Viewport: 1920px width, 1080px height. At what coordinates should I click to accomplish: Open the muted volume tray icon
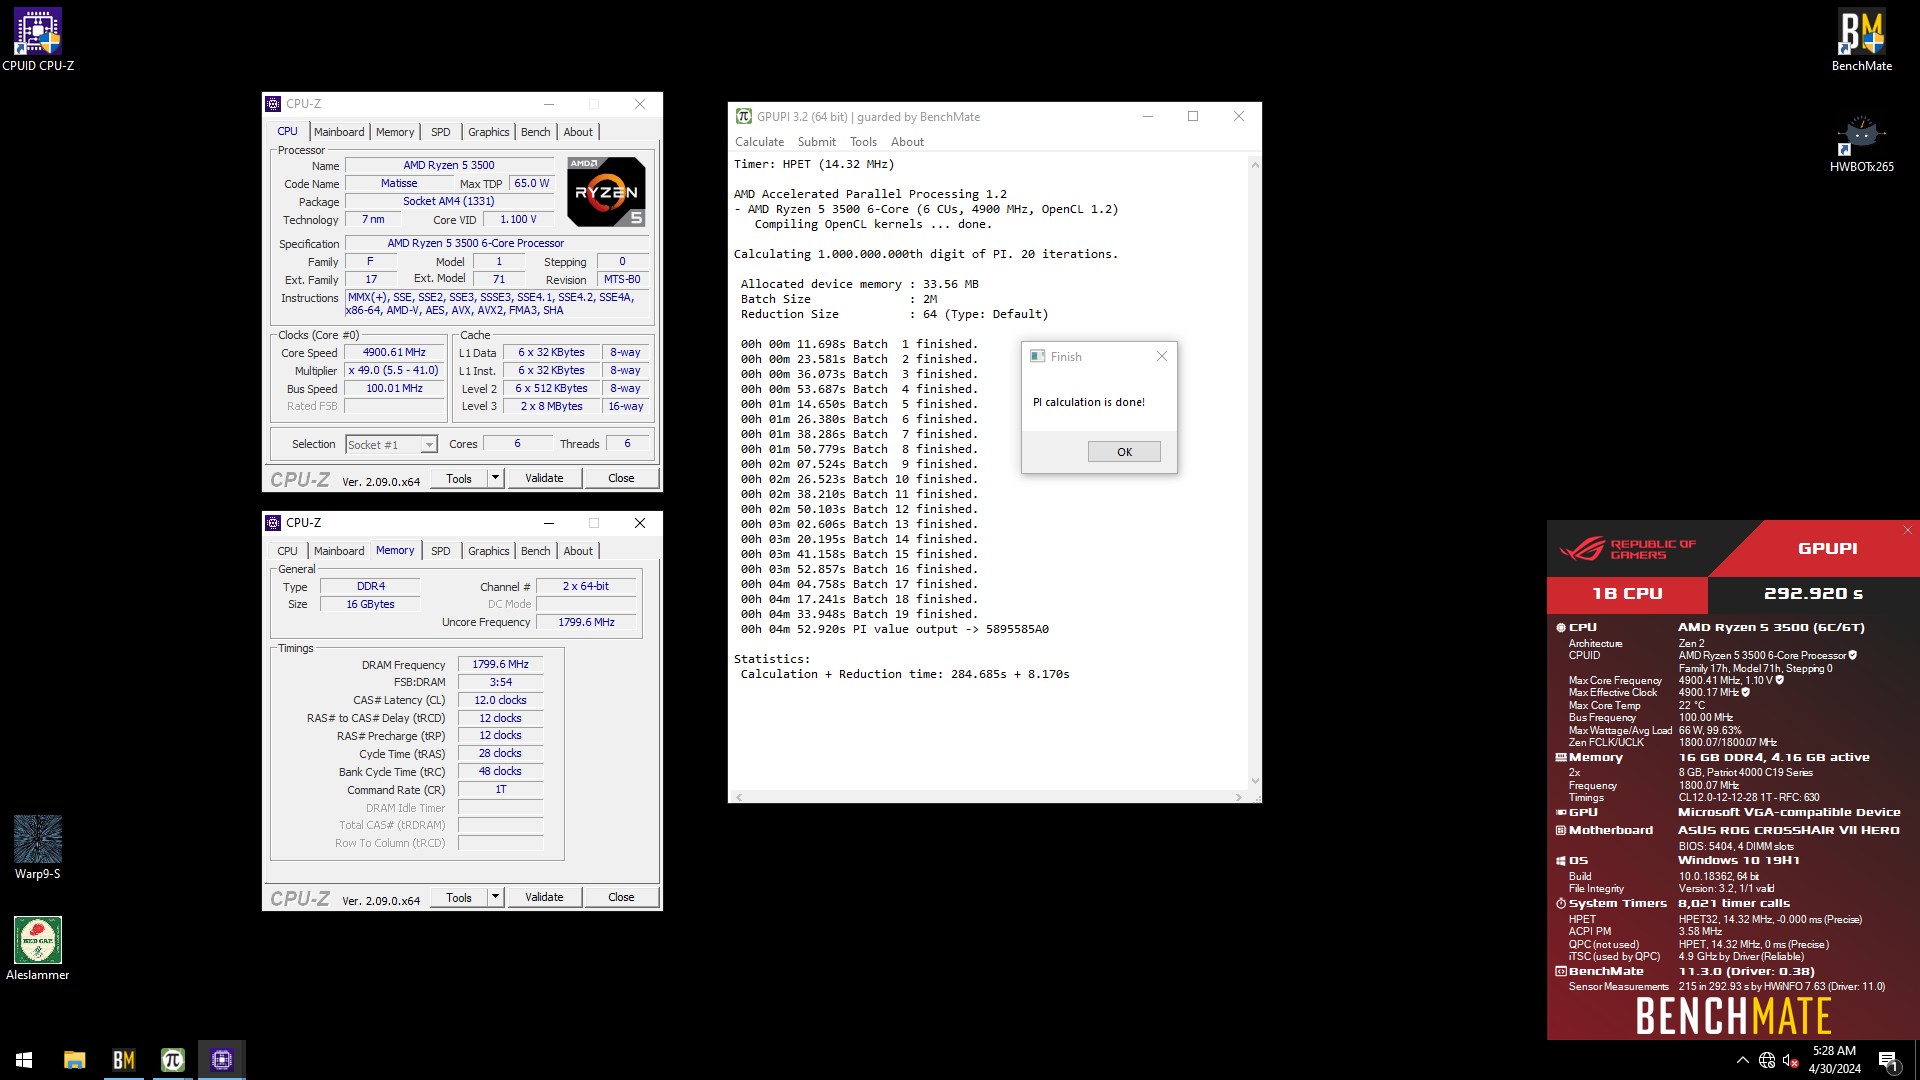(x=1791, y=1060)
